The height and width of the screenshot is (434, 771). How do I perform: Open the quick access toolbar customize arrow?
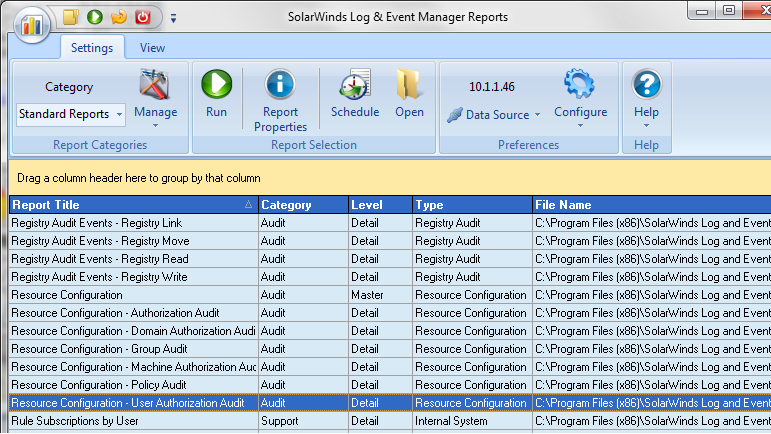coord(173,18)
